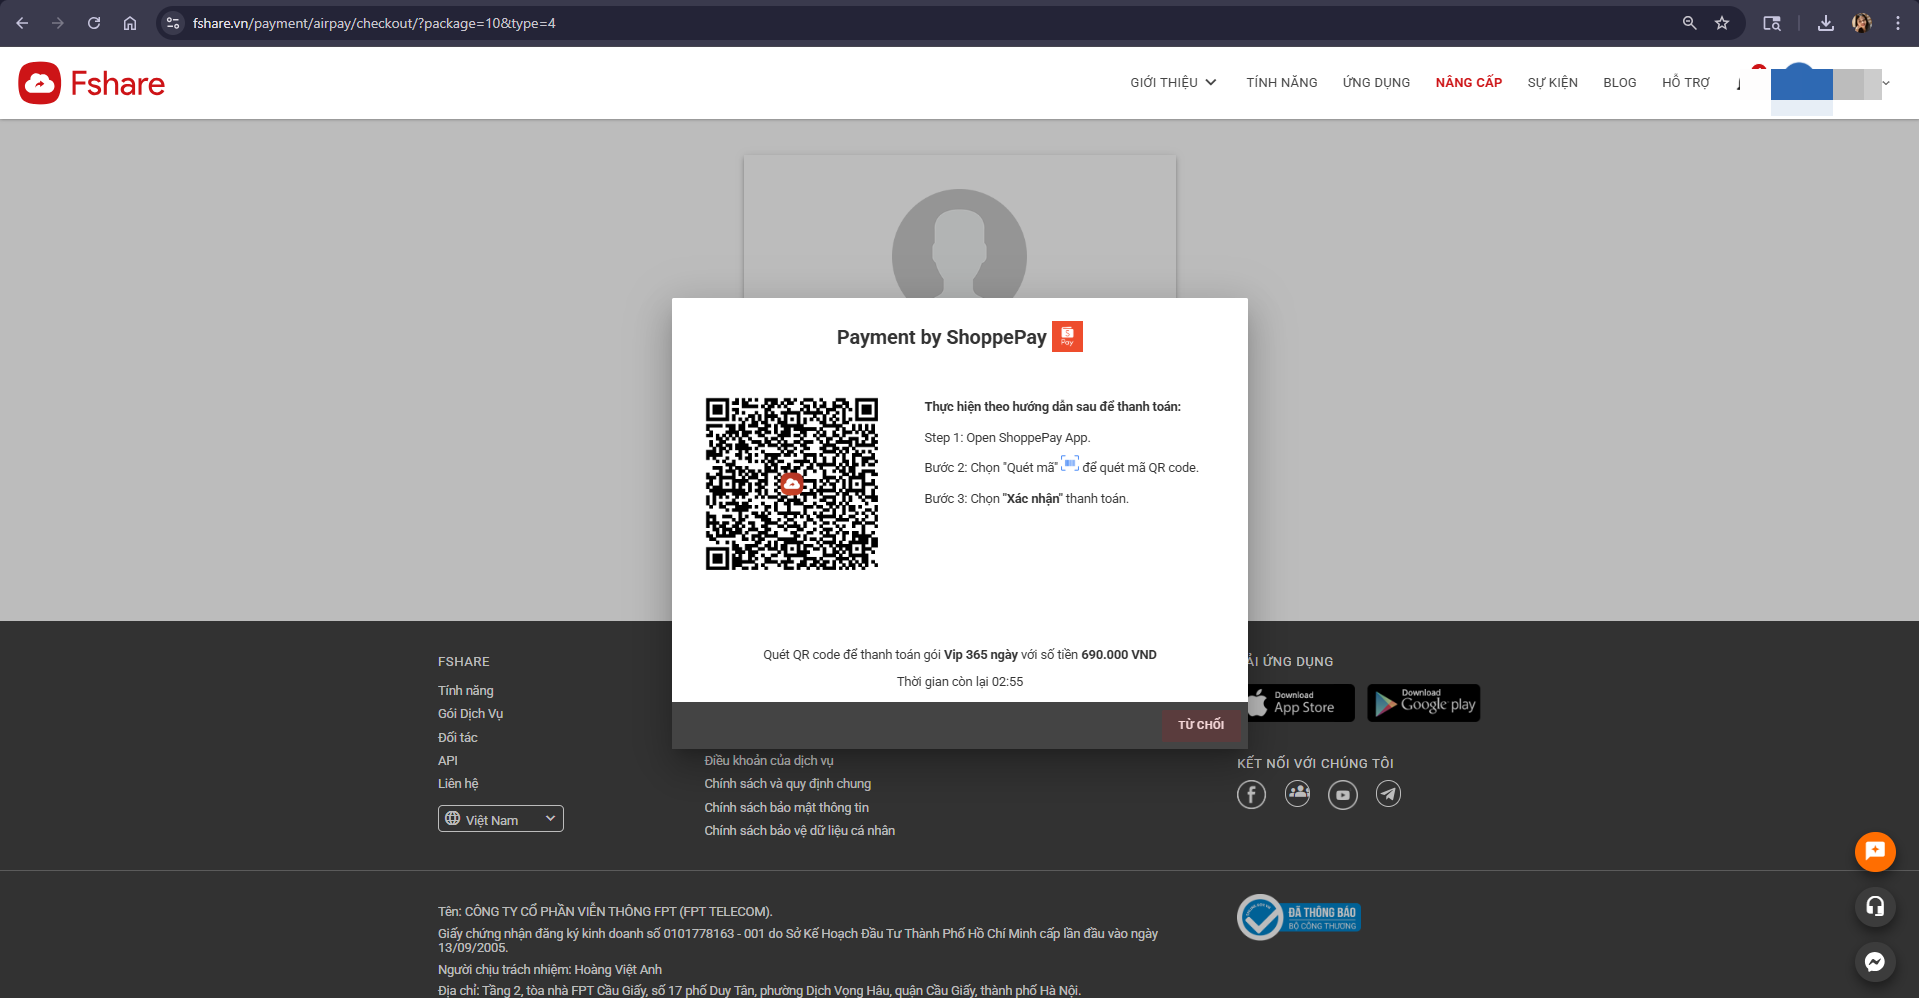This screenshot has height=998, width=1919.
Task: Open the browser zoom control
Action: tap(1689, 23)
